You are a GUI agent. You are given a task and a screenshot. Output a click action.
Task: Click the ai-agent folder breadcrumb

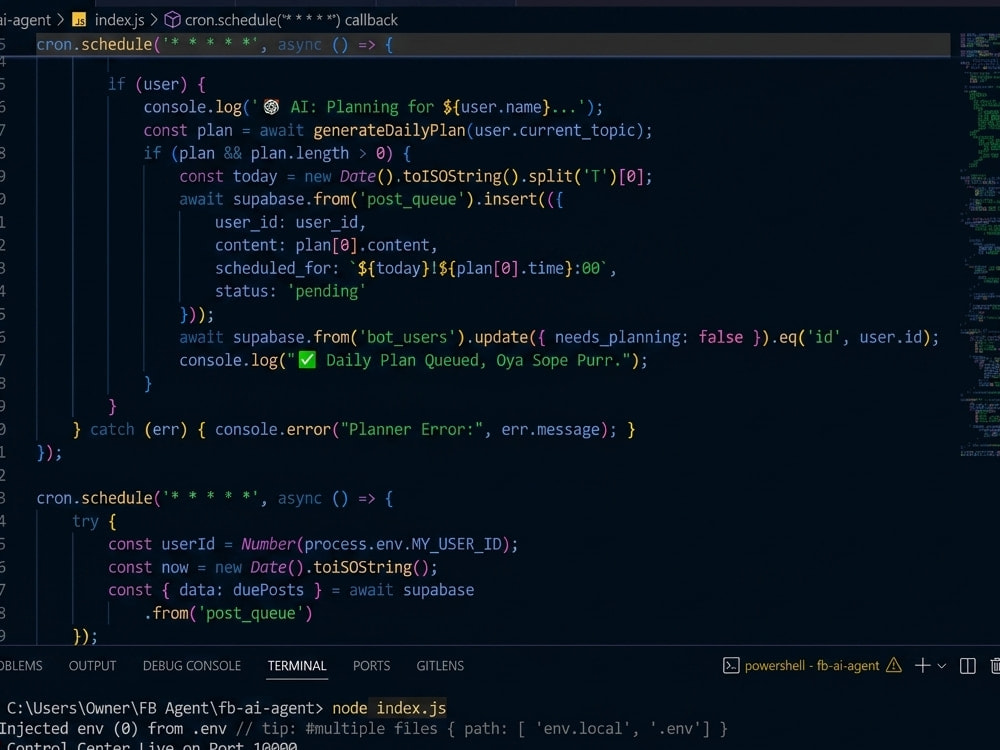tap(26, 20)
